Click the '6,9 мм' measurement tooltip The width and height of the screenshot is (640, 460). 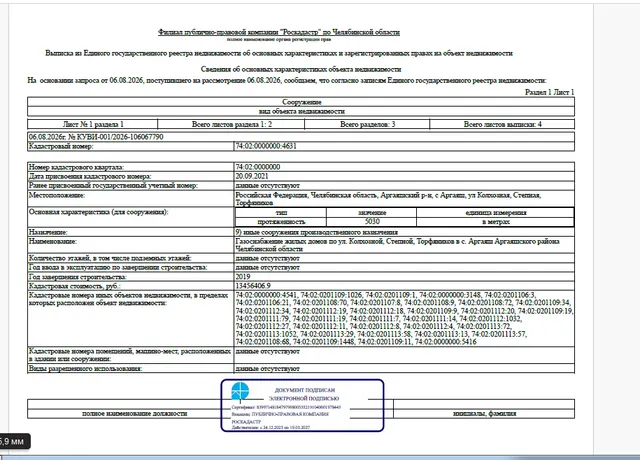click(13, 441)
